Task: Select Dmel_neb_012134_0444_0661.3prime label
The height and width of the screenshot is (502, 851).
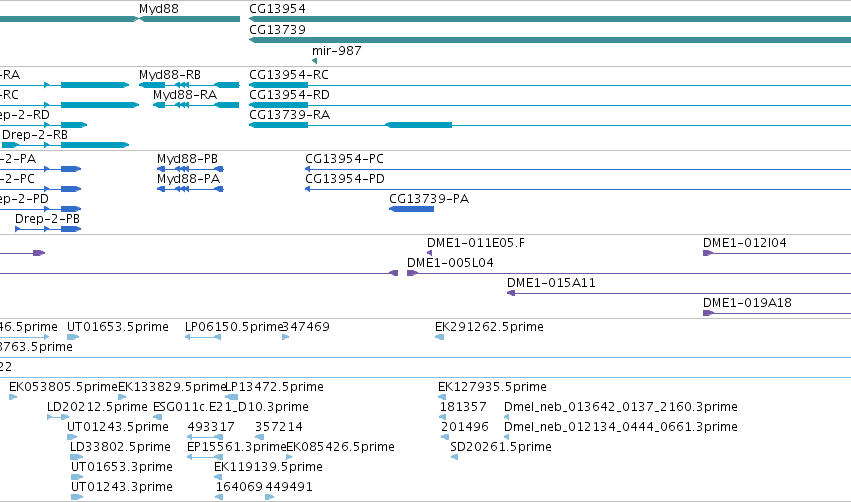Action: coord(621,427)
